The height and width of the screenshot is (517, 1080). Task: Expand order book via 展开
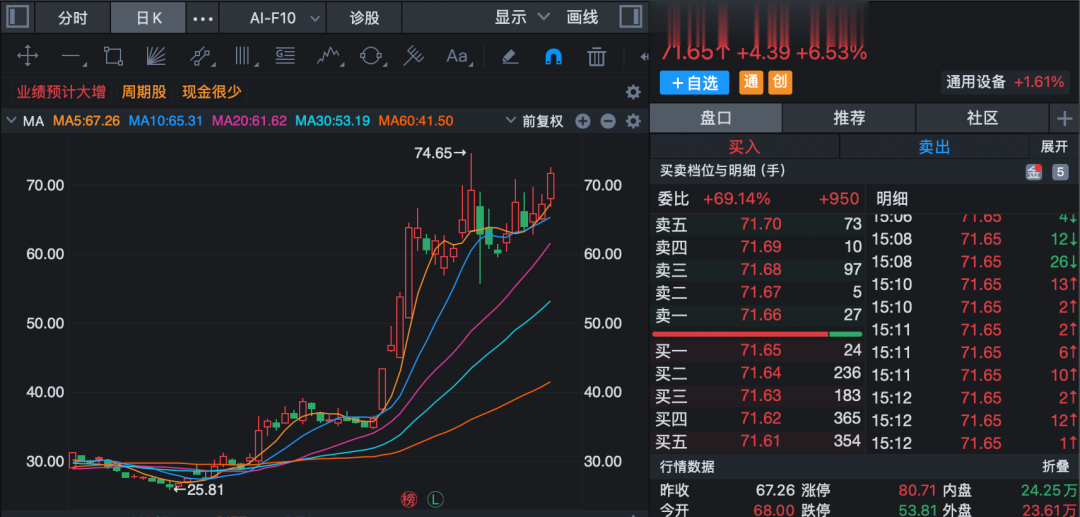pos(1054,146)
